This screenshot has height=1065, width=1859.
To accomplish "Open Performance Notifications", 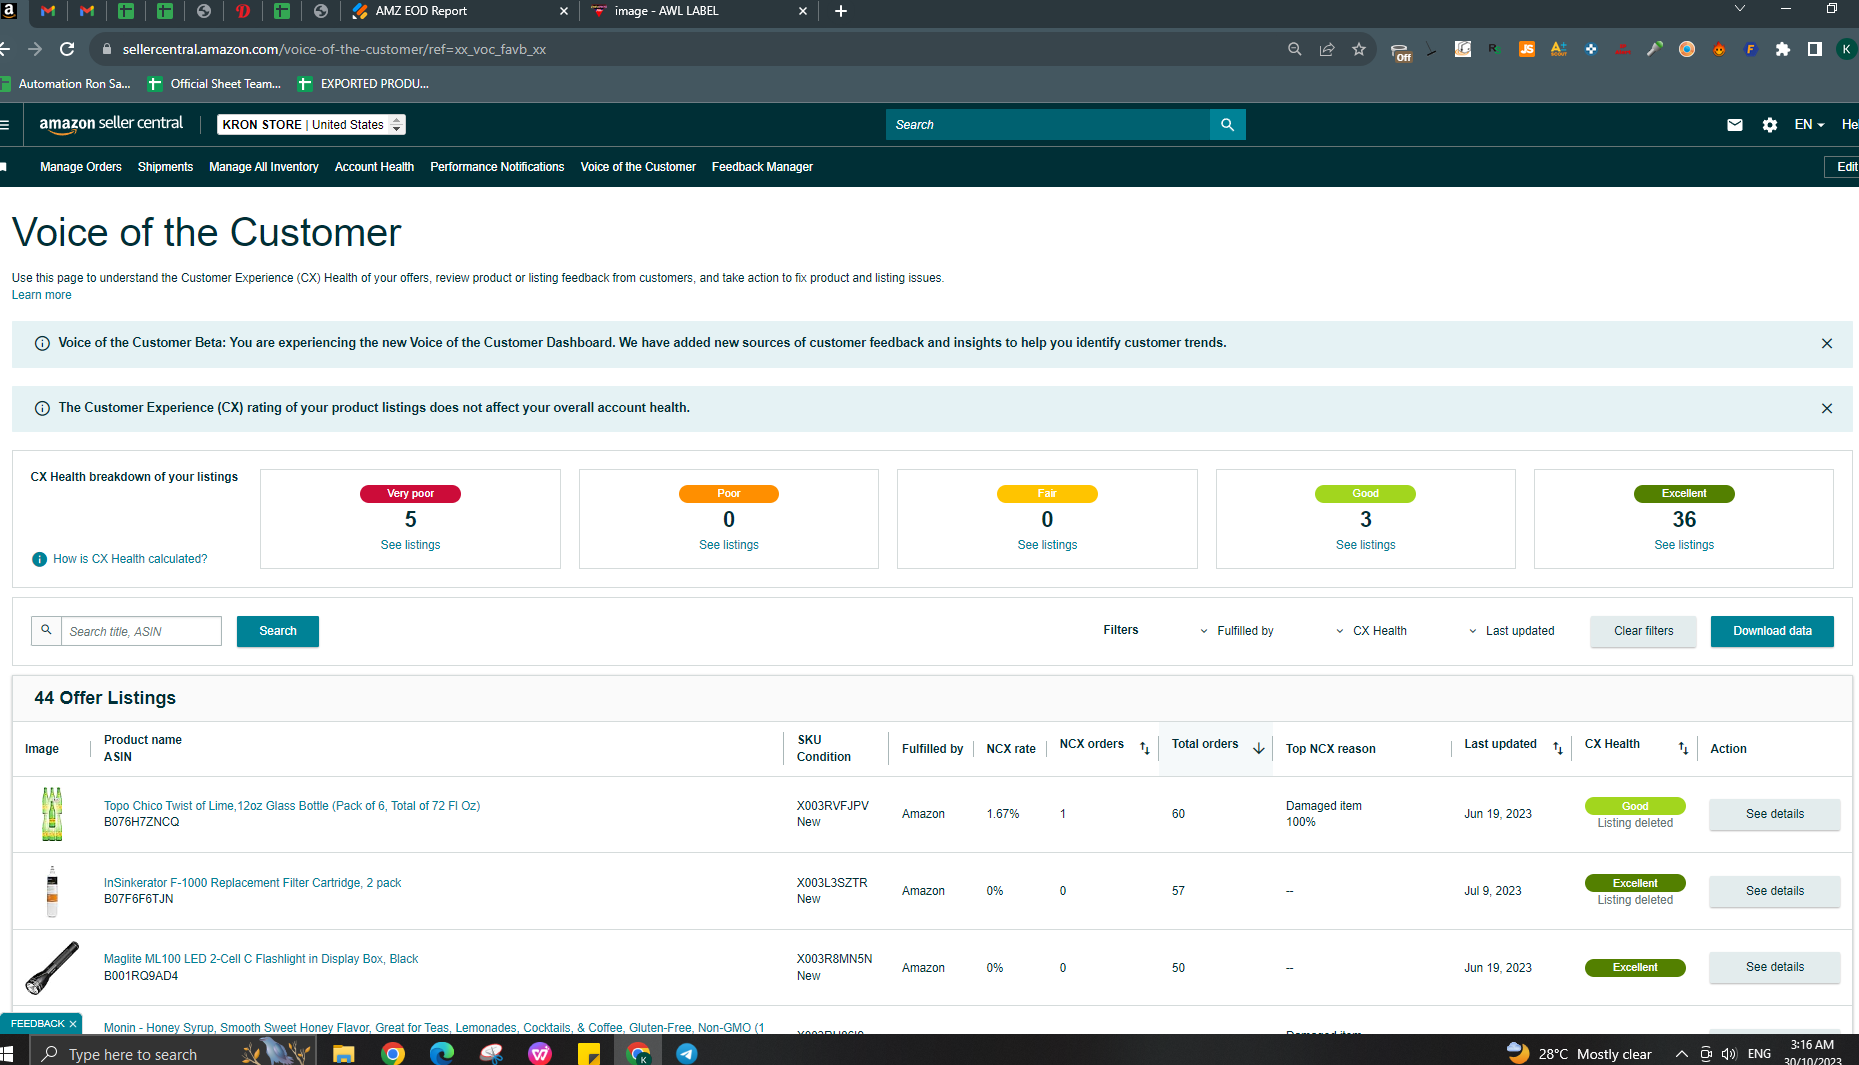I will (497, 167).
